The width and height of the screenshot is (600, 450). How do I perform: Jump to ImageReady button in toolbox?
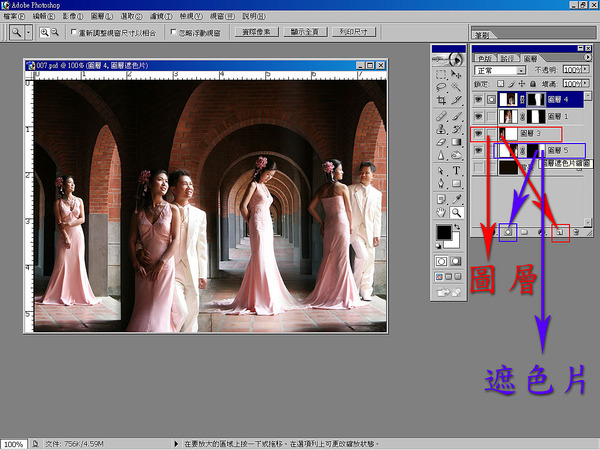448,292
